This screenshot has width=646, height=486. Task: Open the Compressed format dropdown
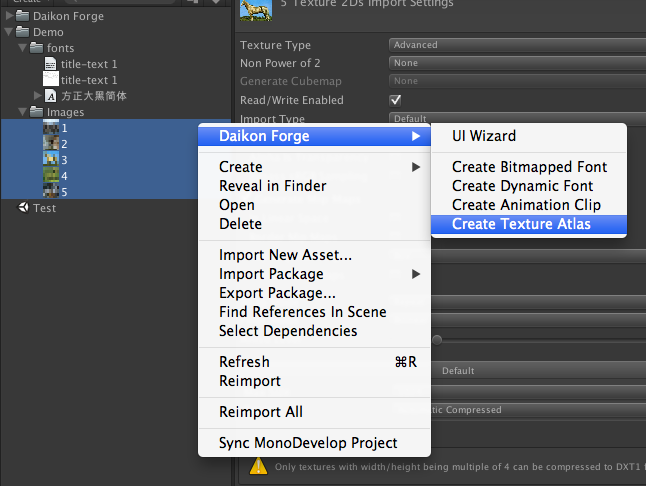(x=538, y=410)
